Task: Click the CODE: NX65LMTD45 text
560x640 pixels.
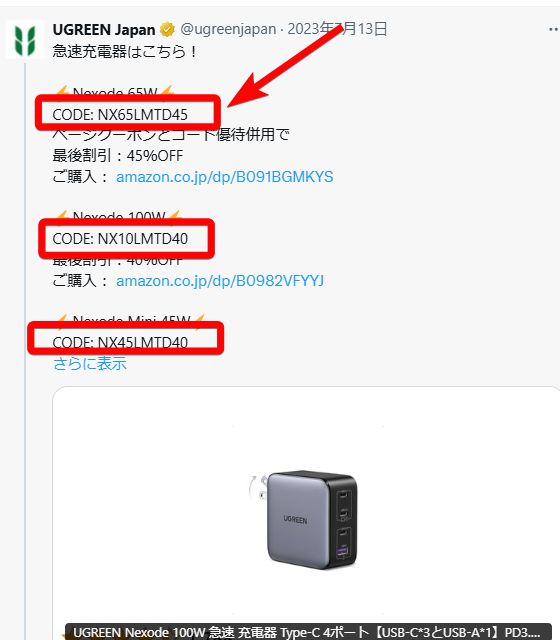Action: [x=120, y=115]
